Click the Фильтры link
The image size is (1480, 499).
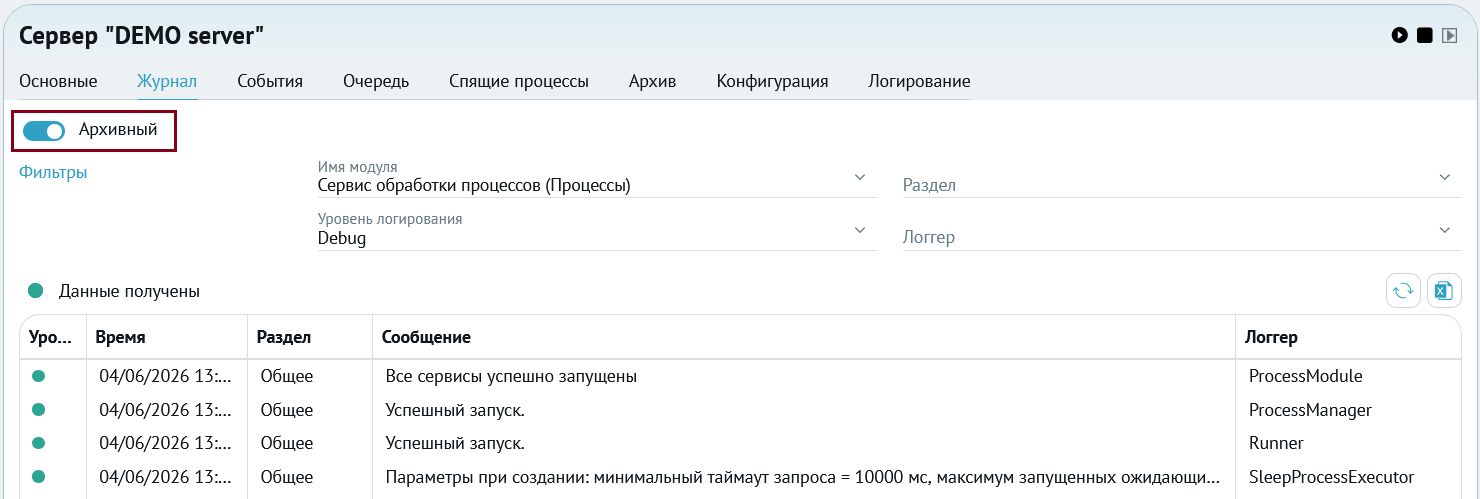click(53, 172)
